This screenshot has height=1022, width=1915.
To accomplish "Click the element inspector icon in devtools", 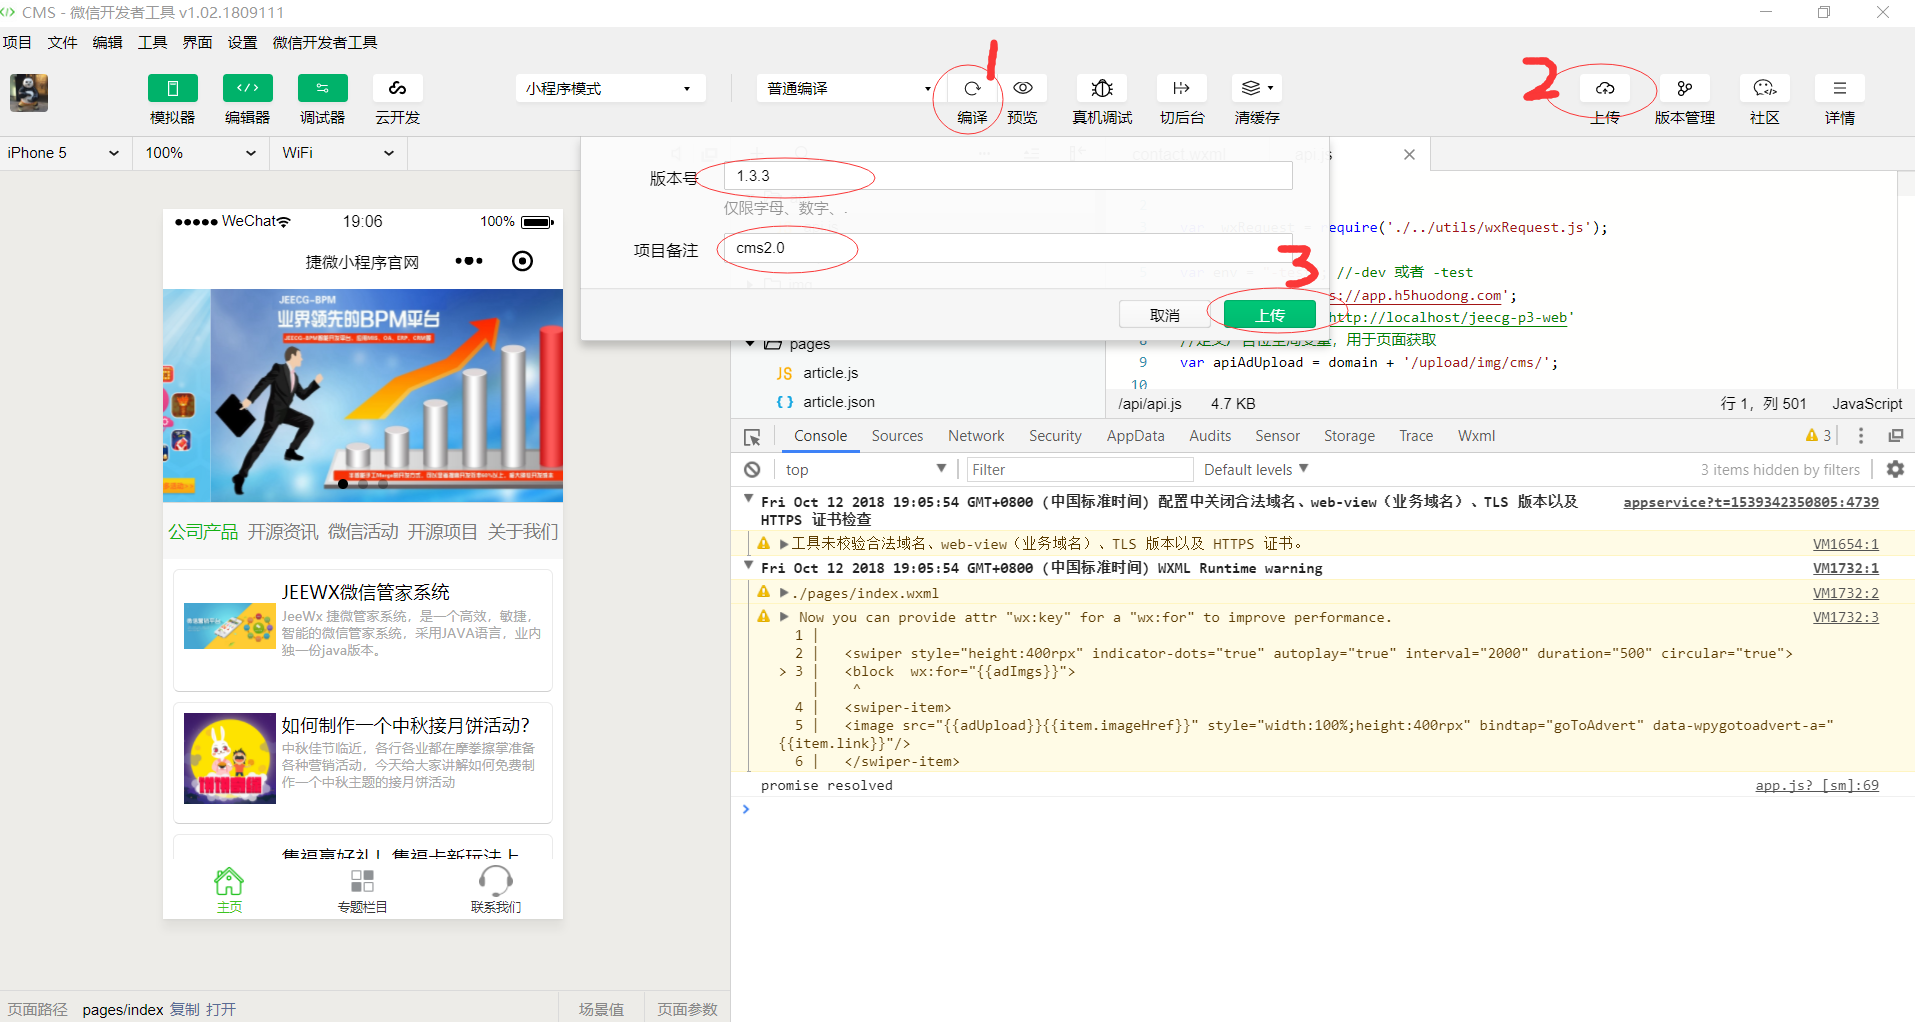I will [752, 437].
